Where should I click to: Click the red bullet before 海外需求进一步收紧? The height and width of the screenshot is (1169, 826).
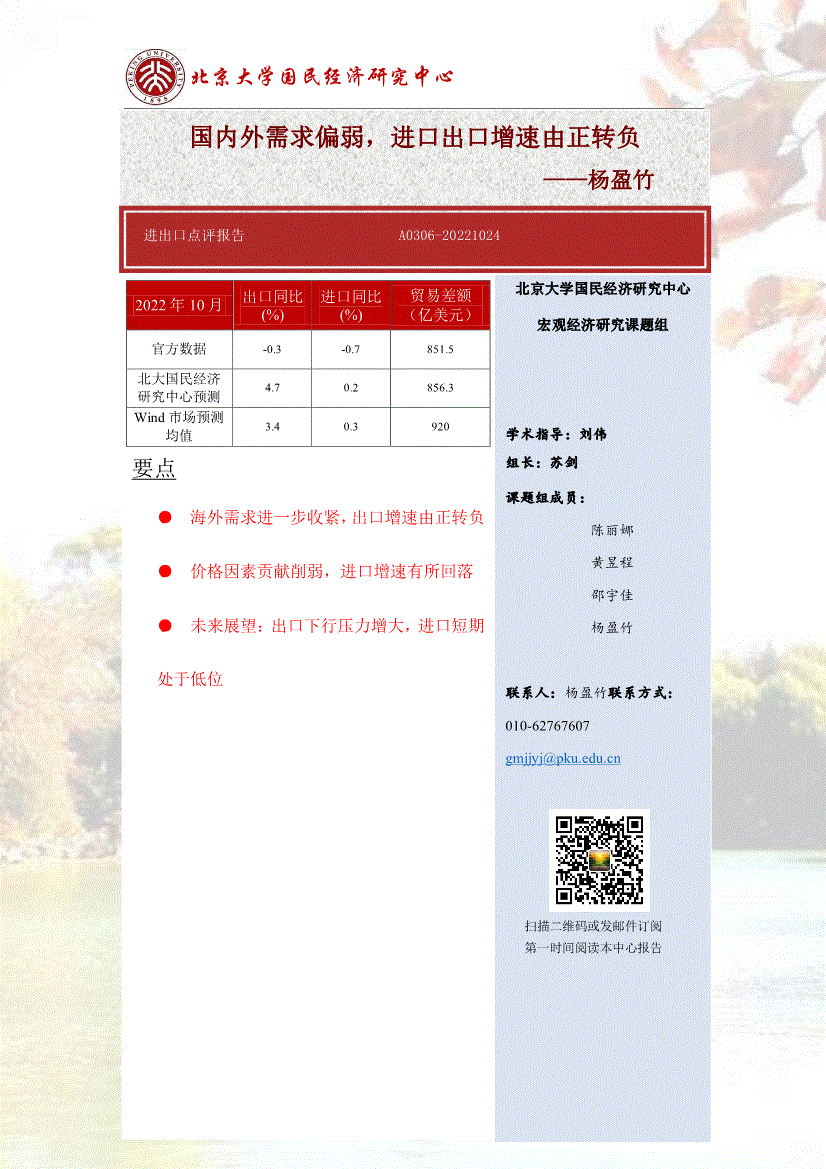(x=165, y=518)
